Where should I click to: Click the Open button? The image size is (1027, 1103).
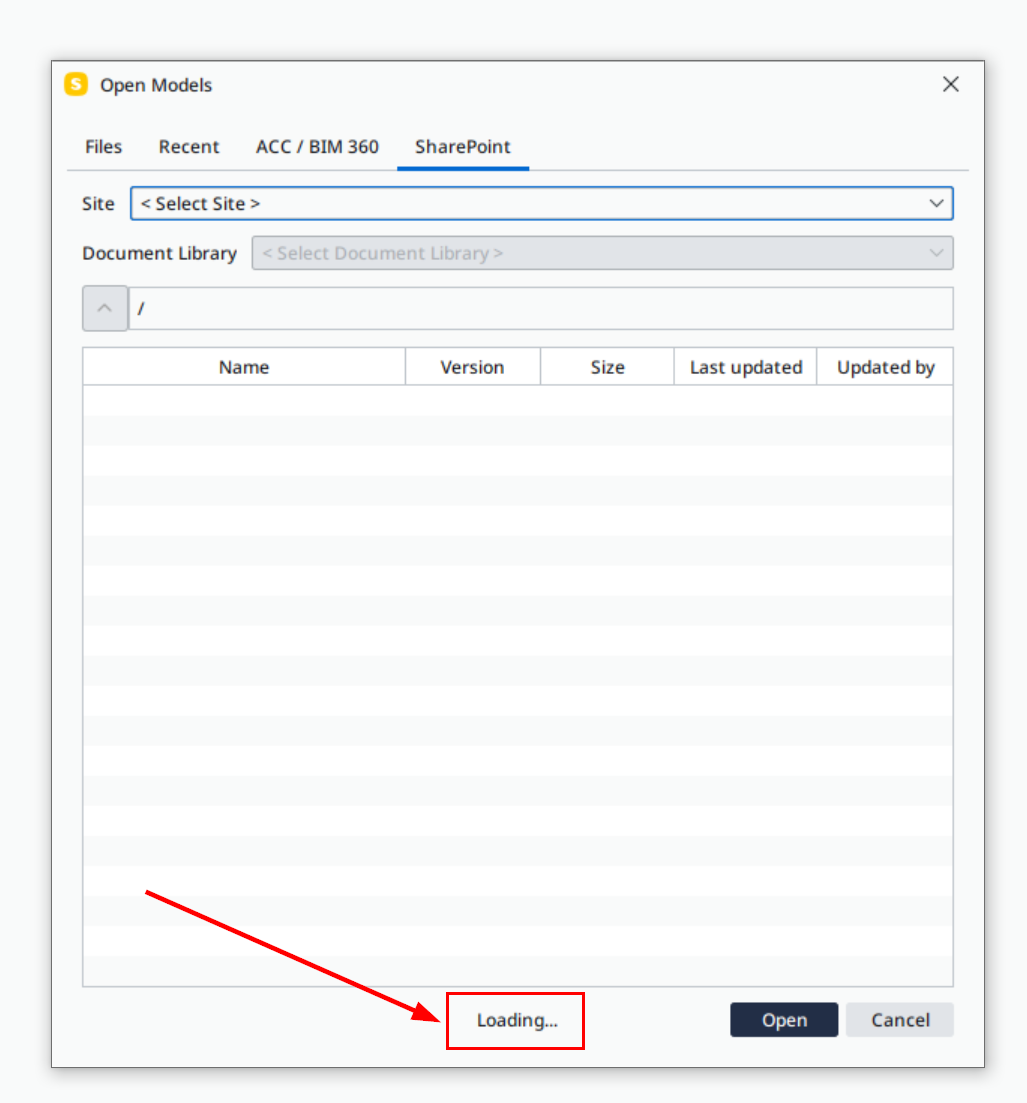(784, 1019)
